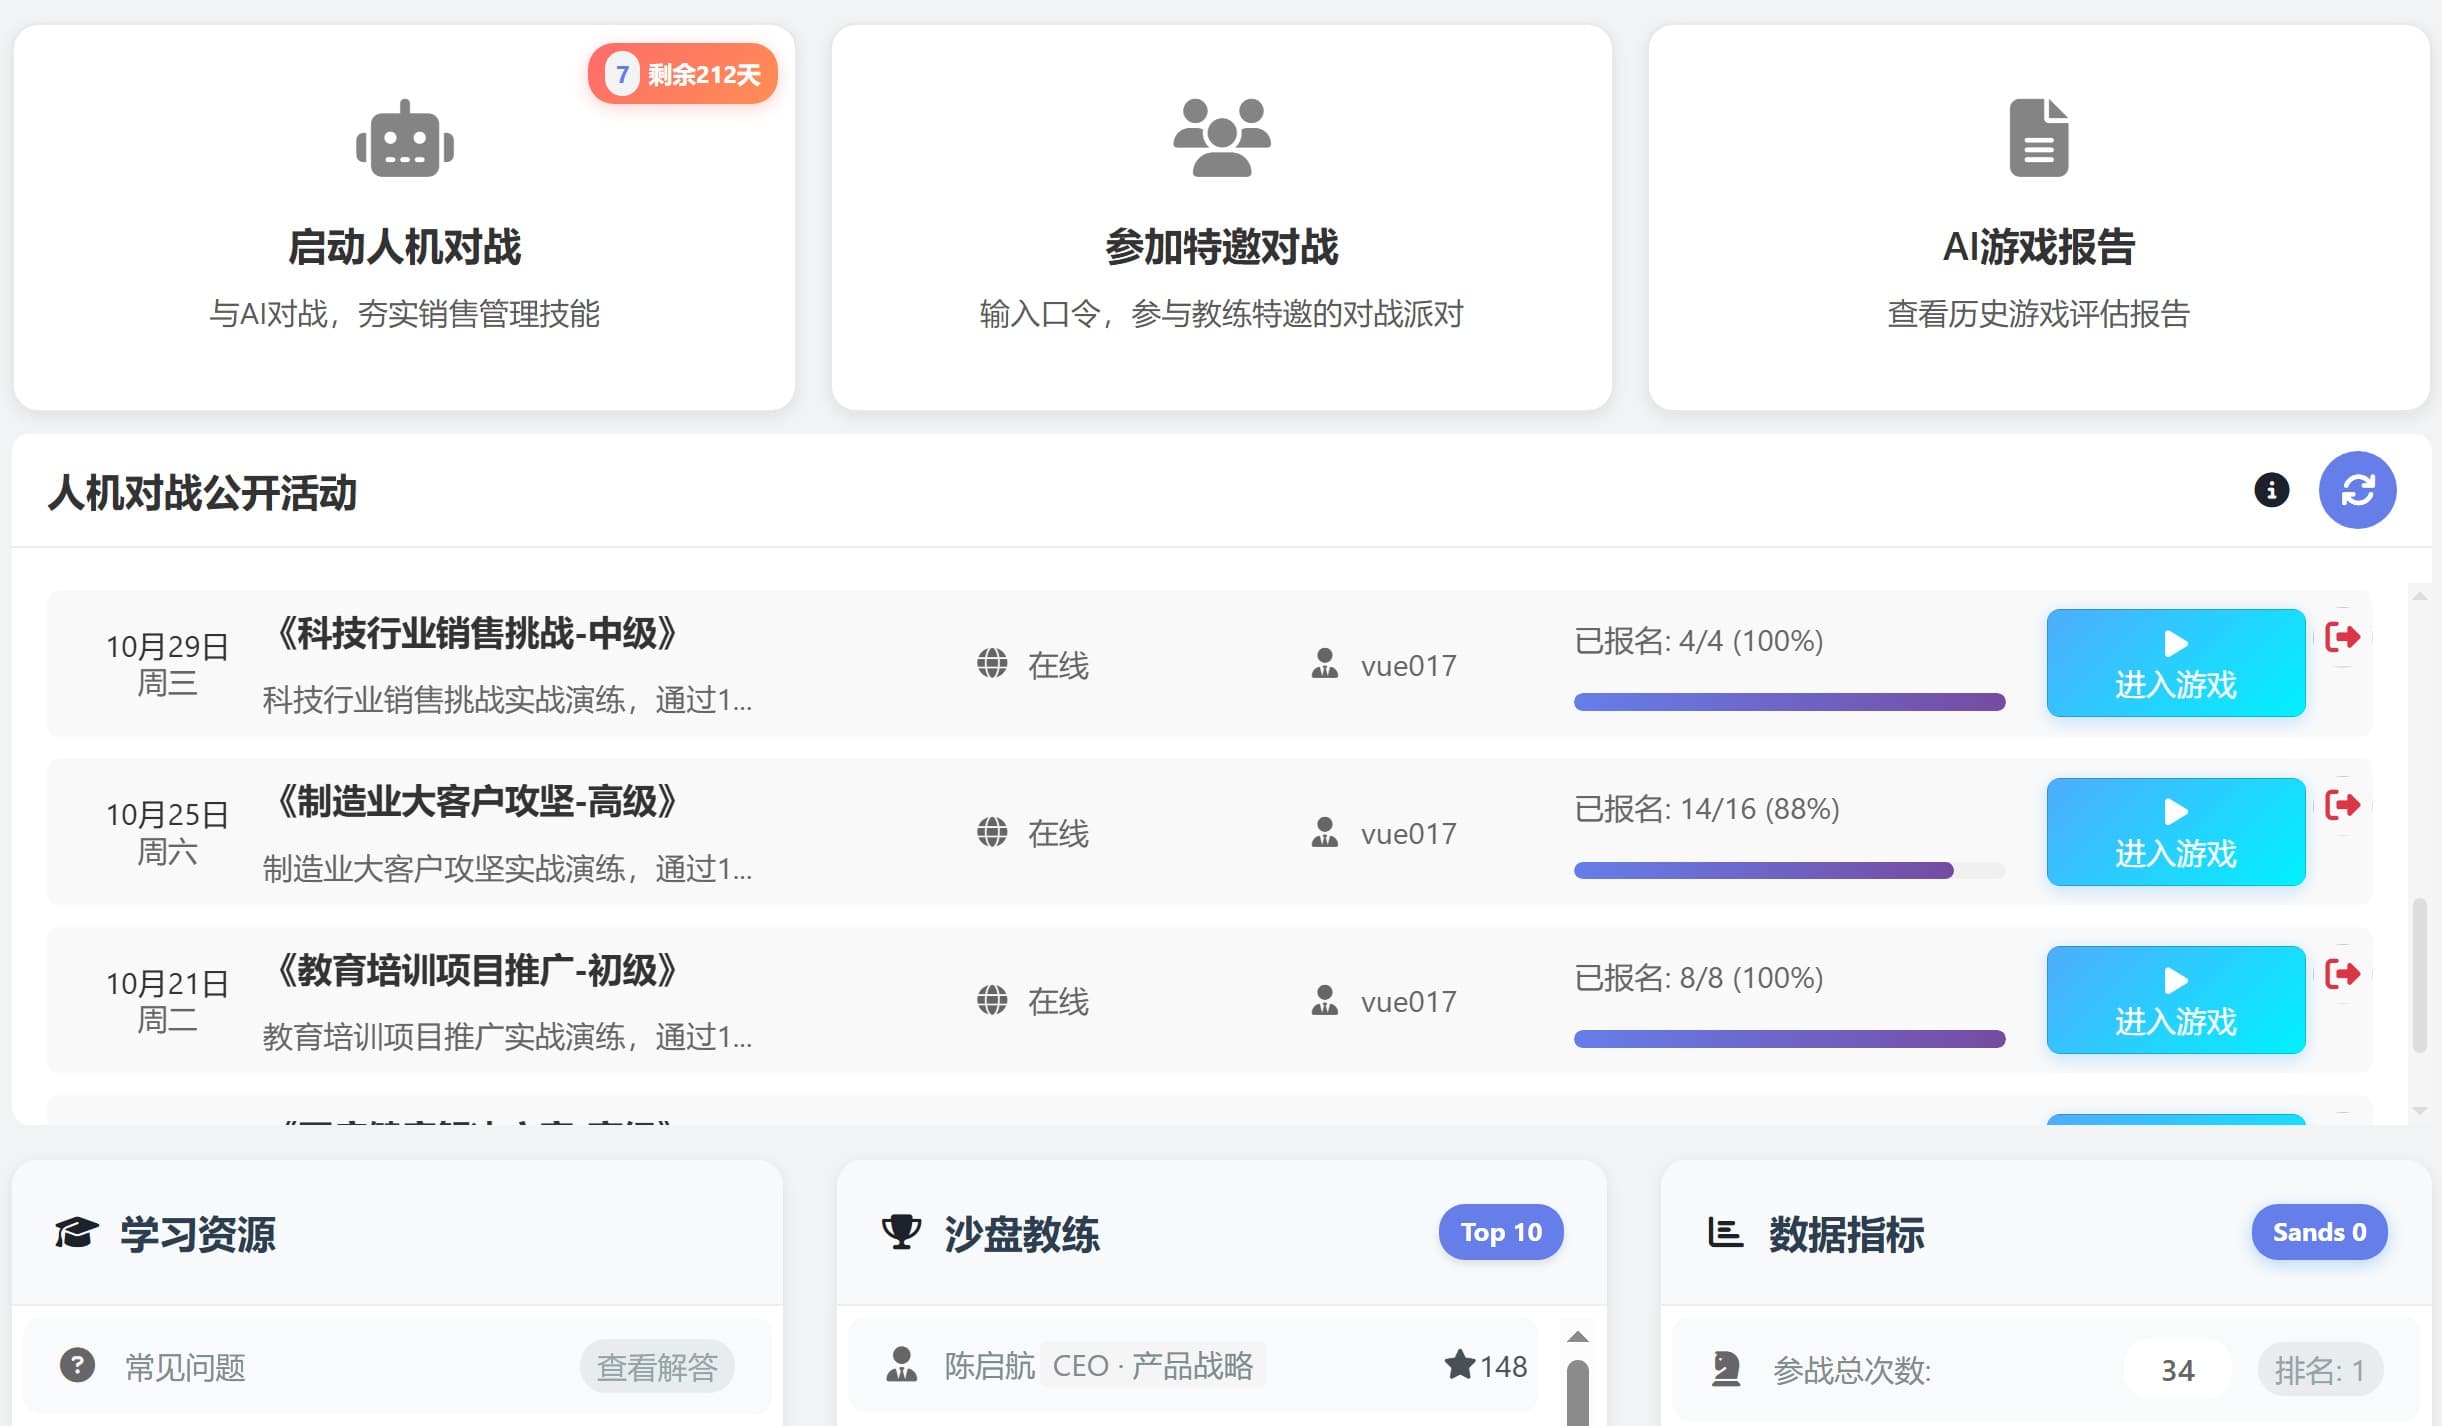The height and width of the screenshot is (1426, 2442).
Task: Open the AI游戏报告 document icon
Action: click(x=2038, y=138)
